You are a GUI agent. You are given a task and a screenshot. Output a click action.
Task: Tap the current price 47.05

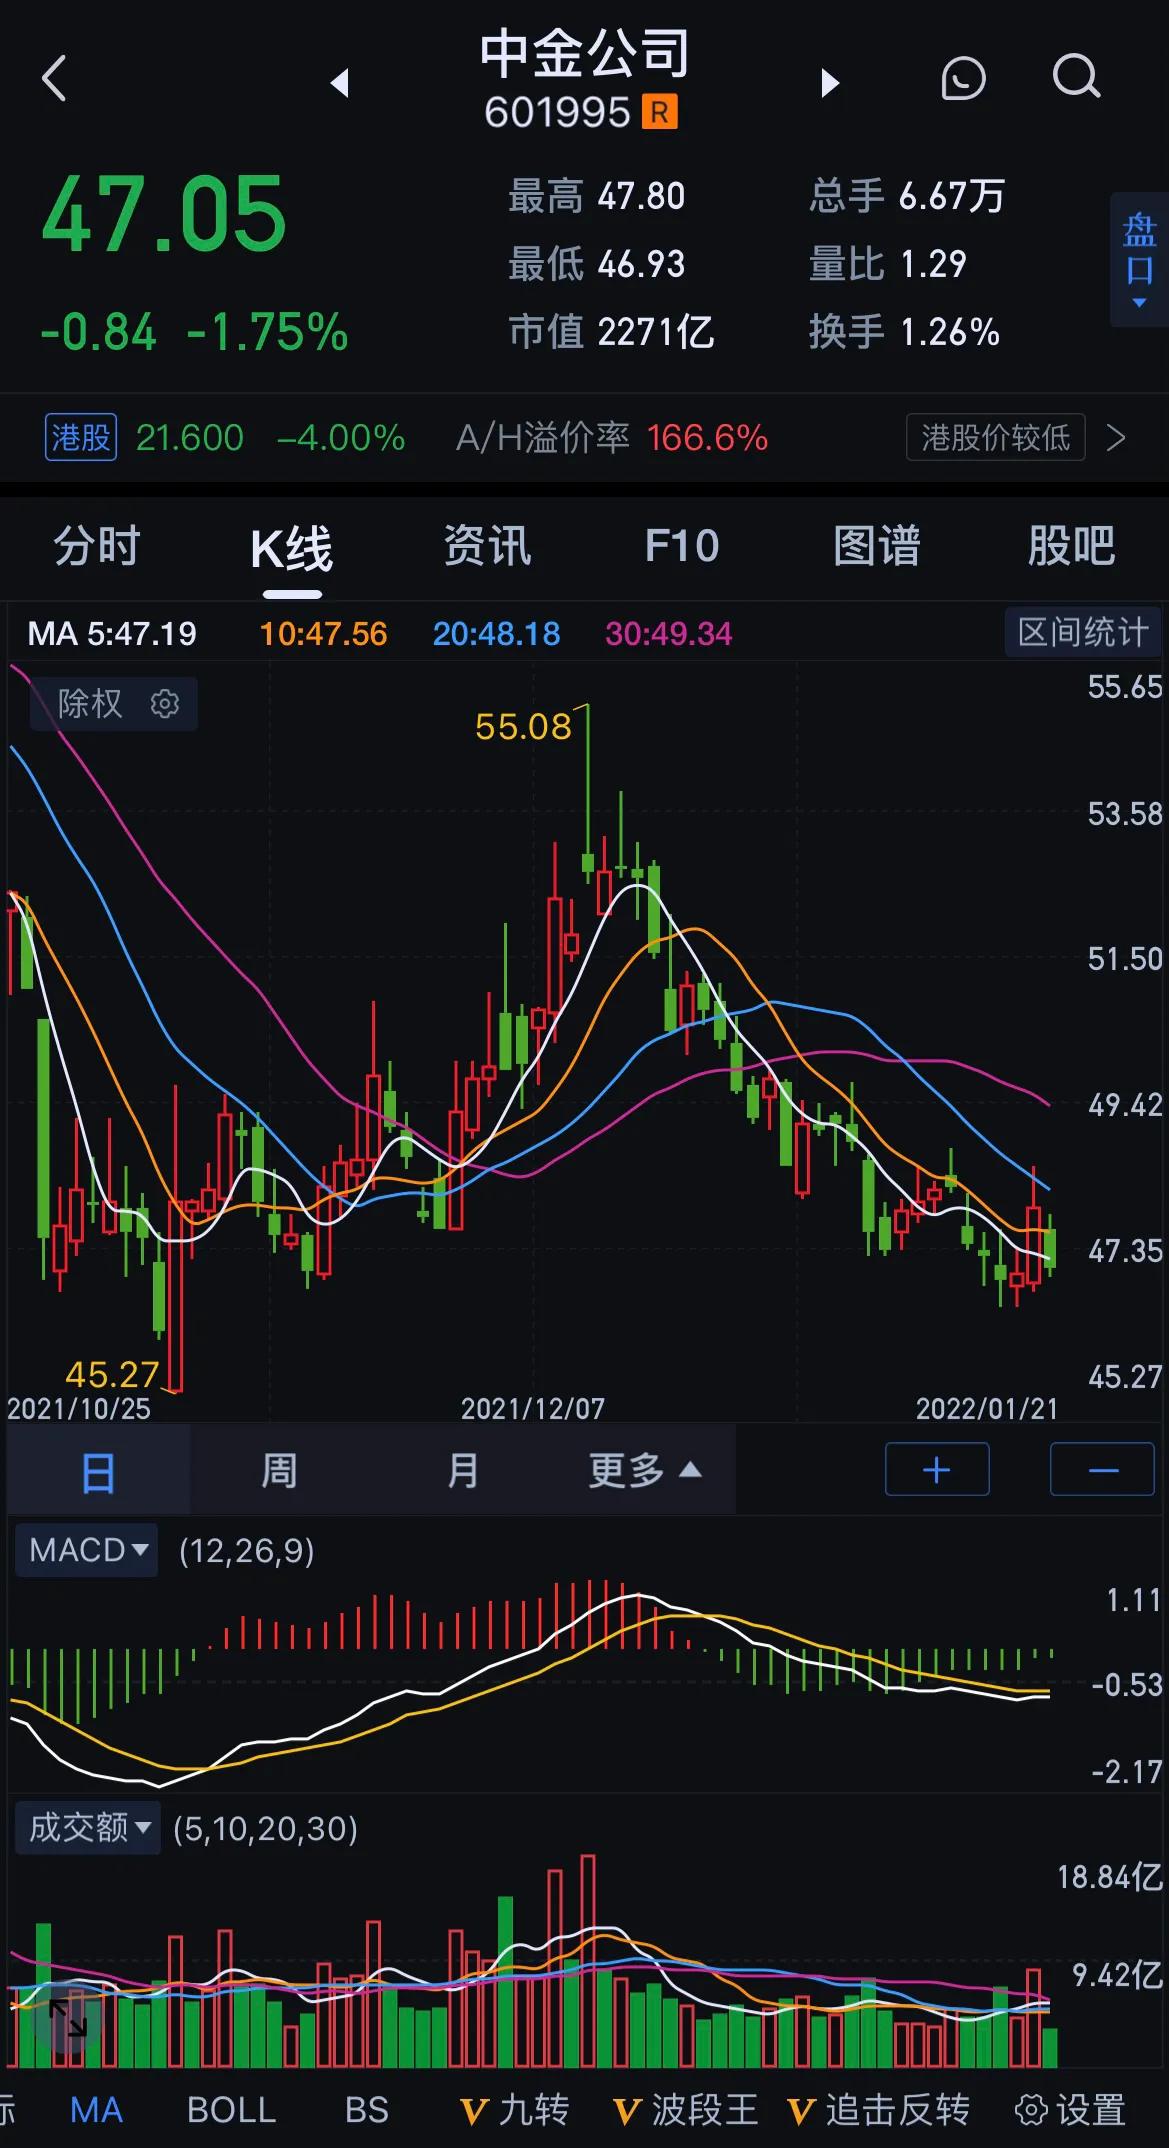tap(164, 213)
